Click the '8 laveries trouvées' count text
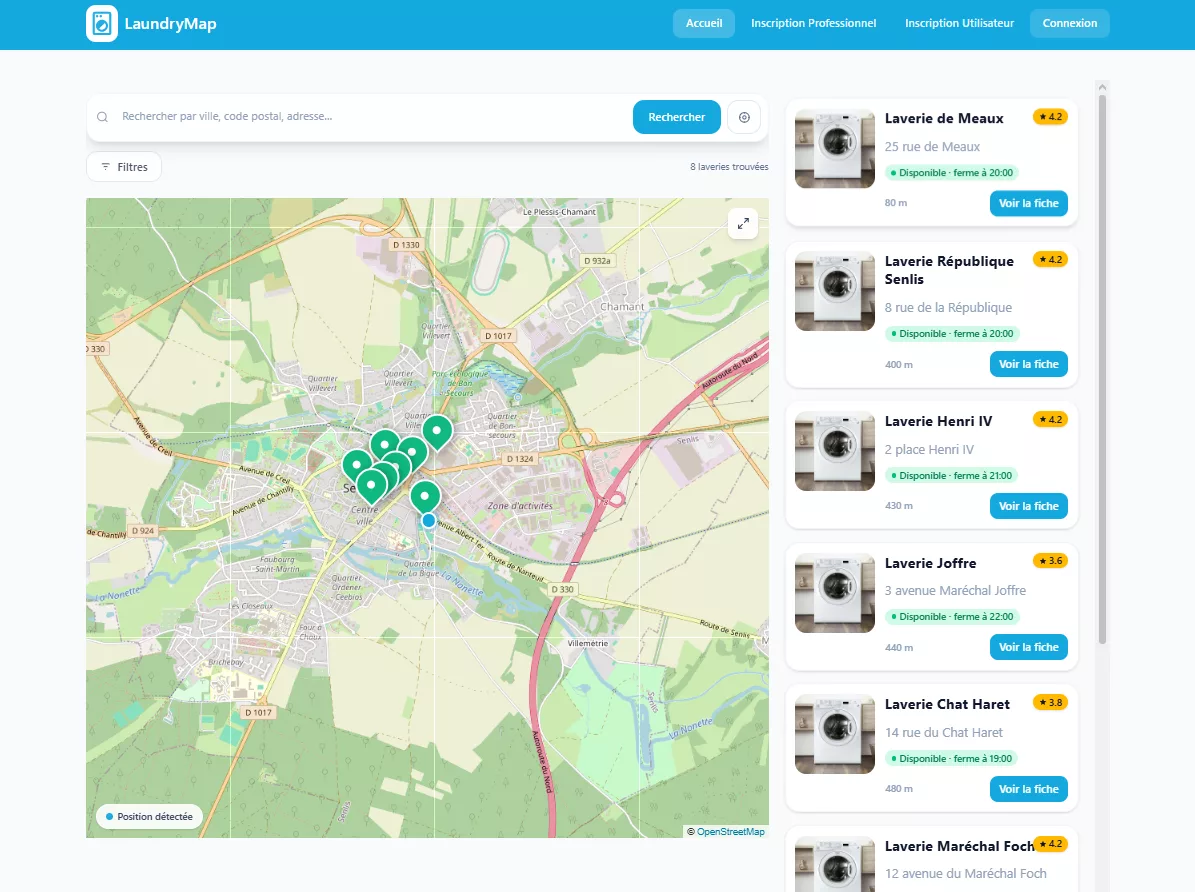1195x892 pixels. pyautogui.click(x=729, y=167)
